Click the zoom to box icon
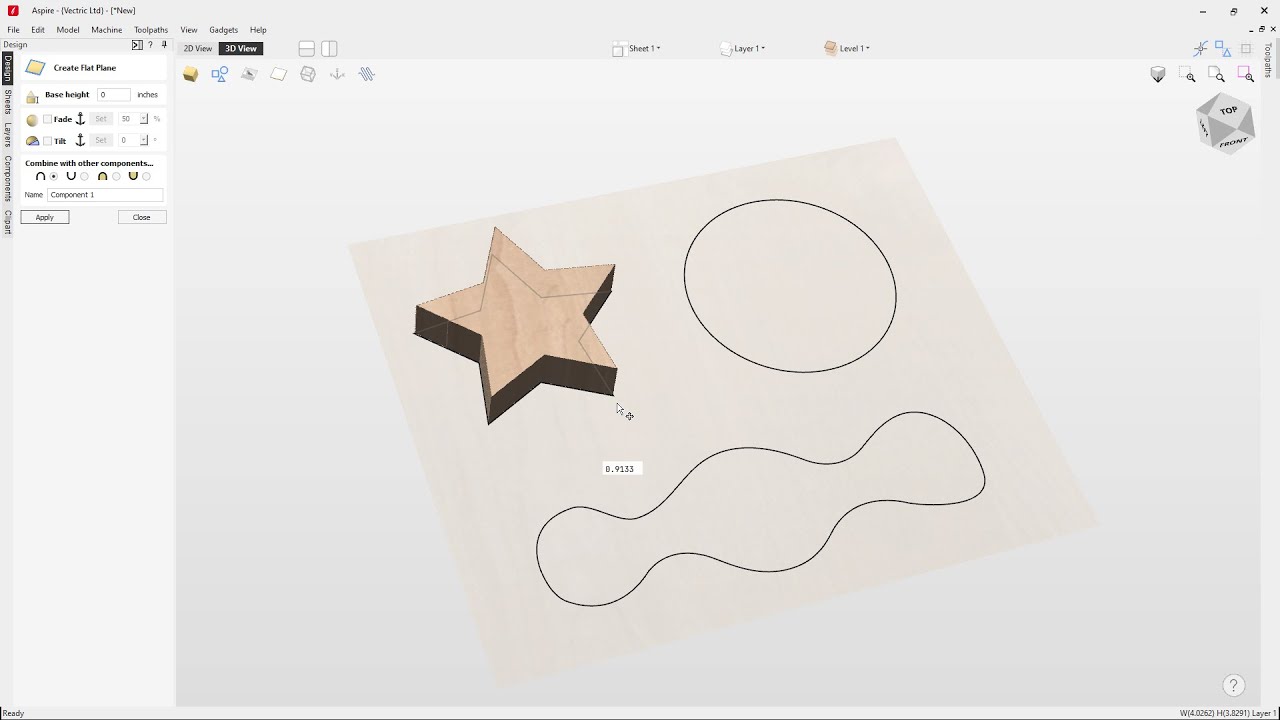The width and height of the screenshot is (1280, 720). coord(1187,74)
